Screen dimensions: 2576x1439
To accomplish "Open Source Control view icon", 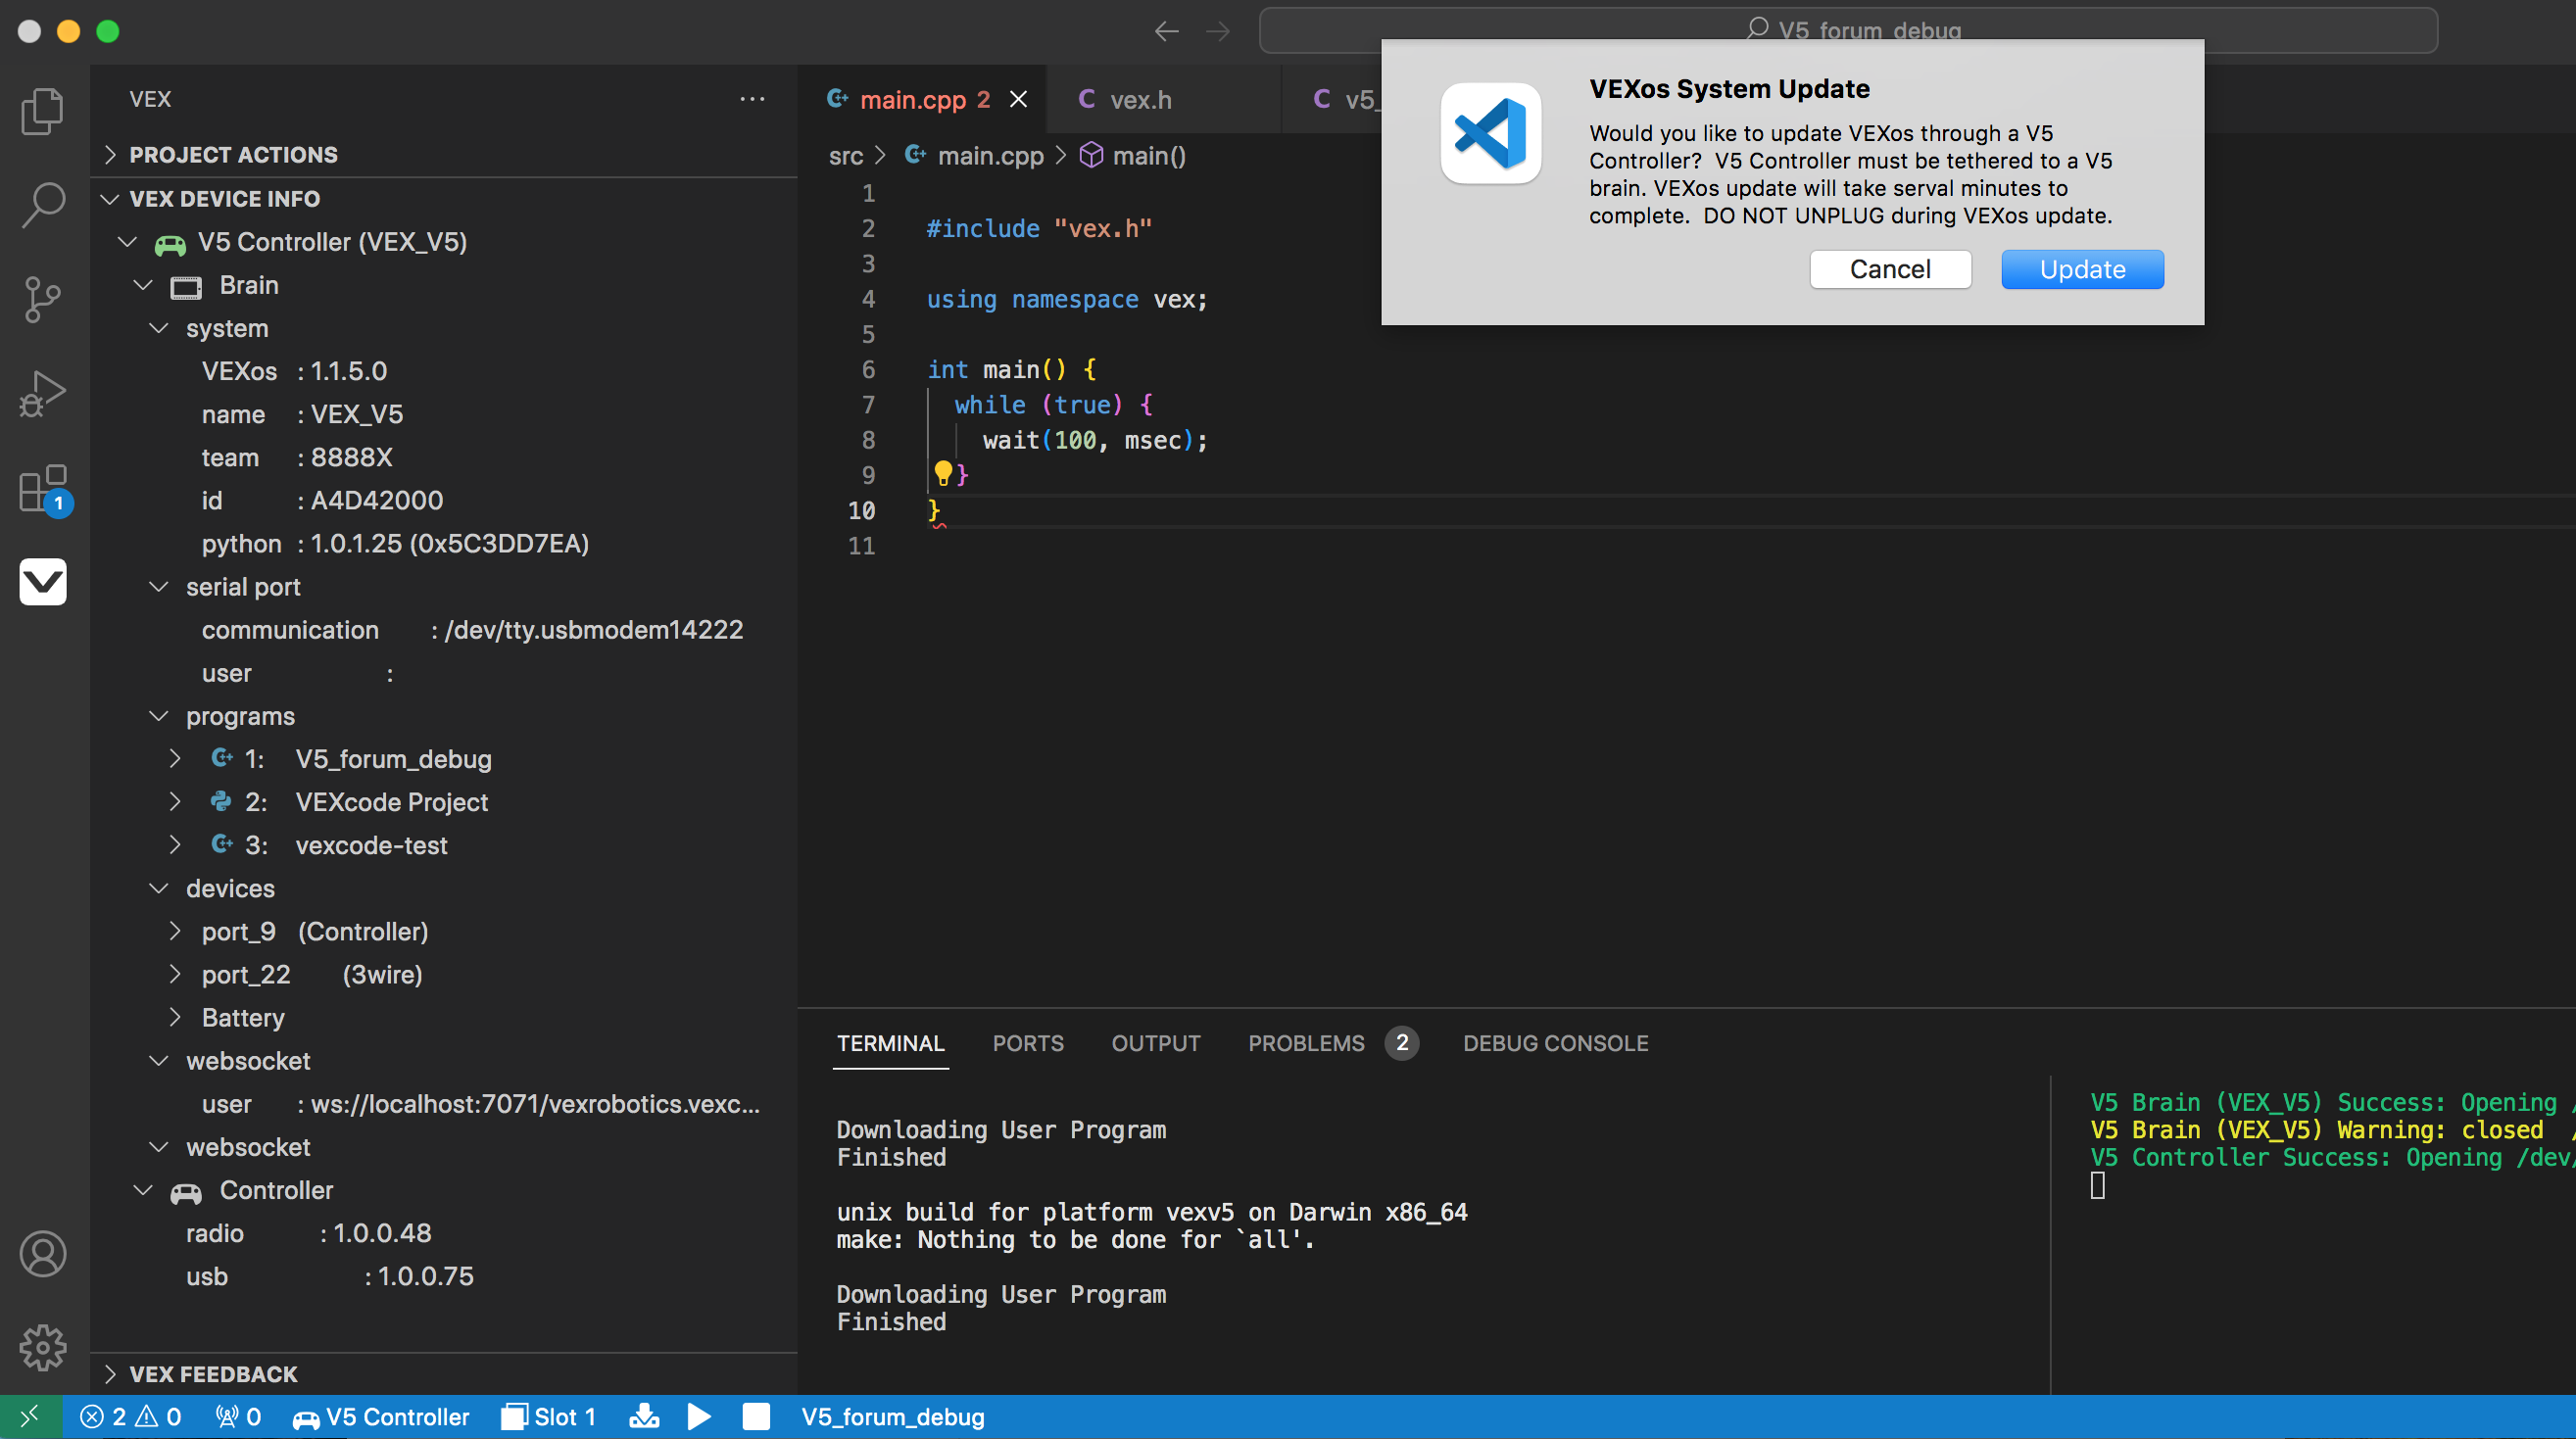I will tap(43, 299).
